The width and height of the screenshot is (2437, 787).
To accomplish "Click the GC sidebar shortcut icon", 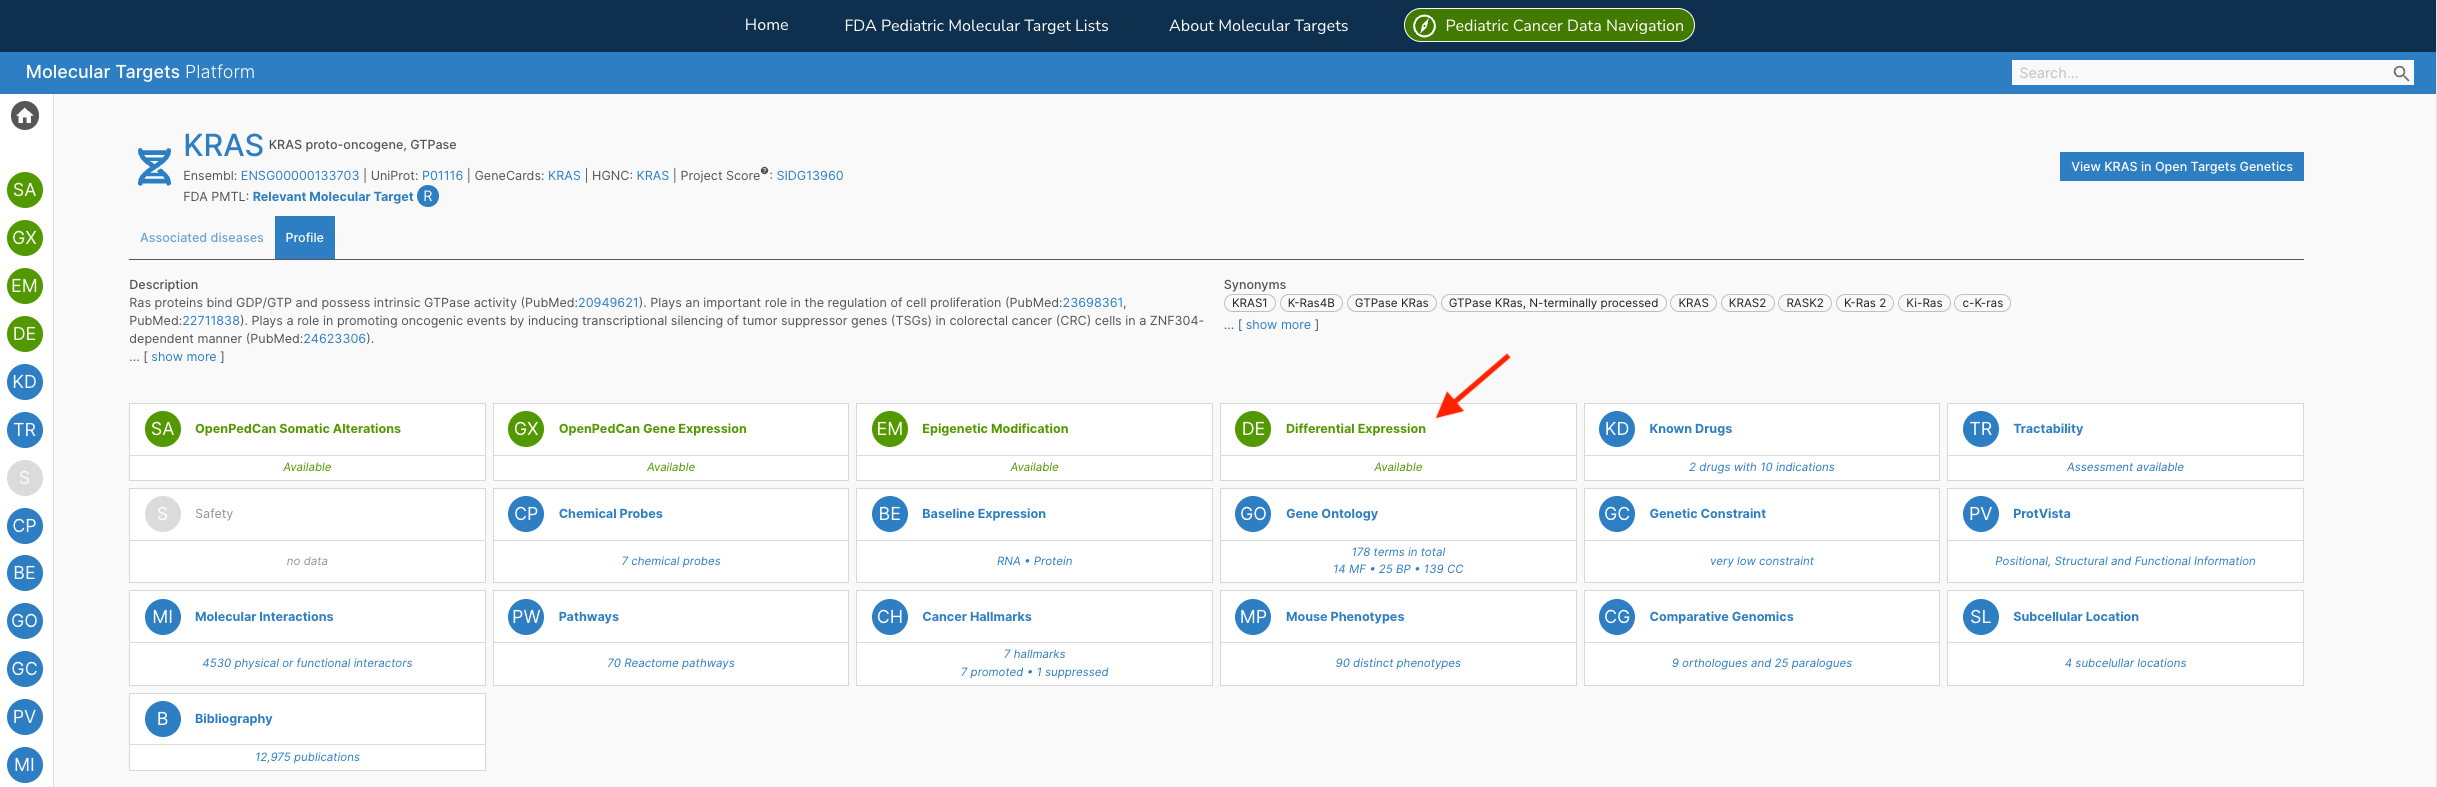I will tap(25, 669).
